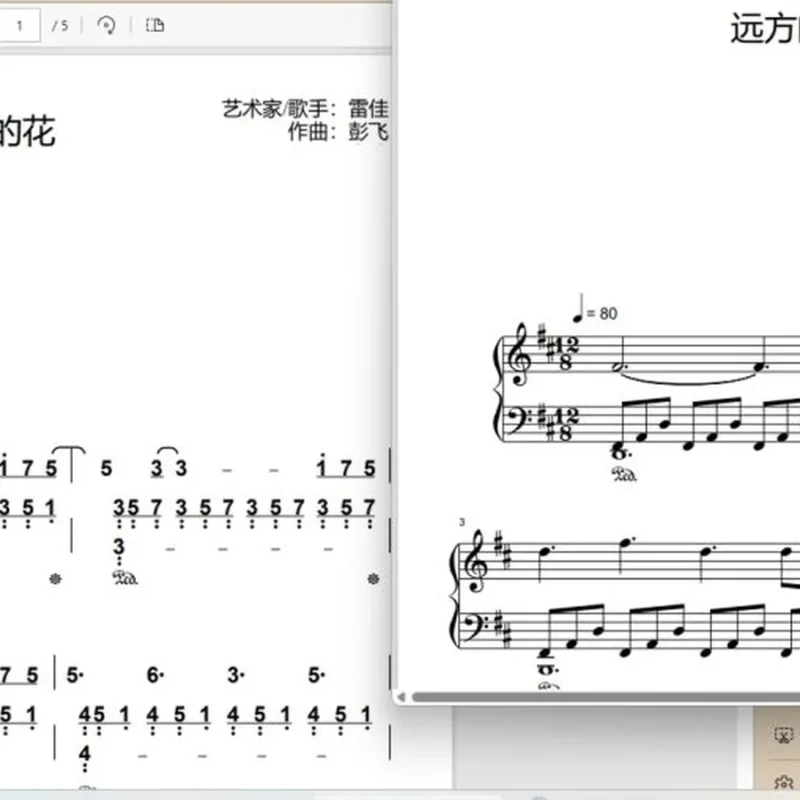Click the Ped. marking under first bass staff
Screen dimensions: 800x800
pyautogui.click(x=624, y=474)
